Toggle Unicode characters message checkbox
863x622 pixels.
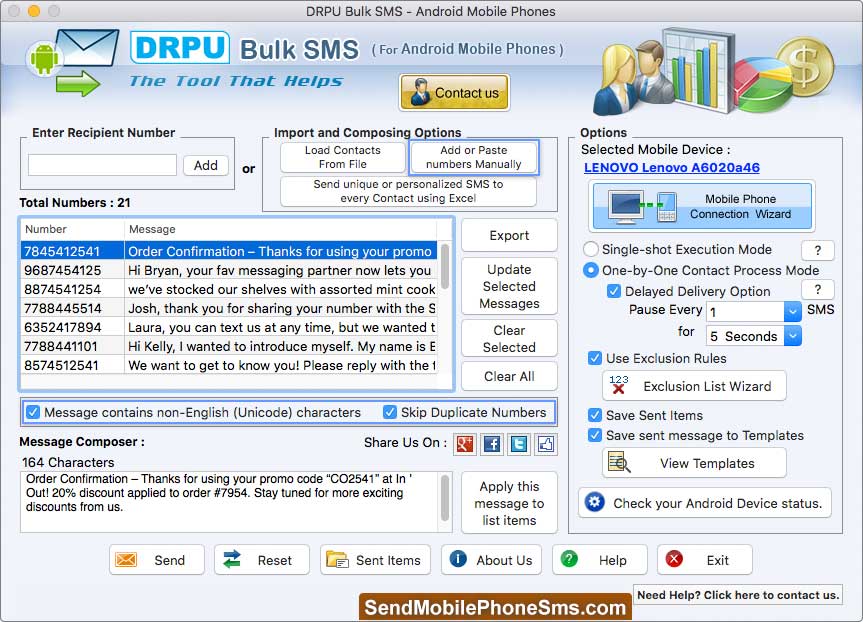[x=33, y=412]
